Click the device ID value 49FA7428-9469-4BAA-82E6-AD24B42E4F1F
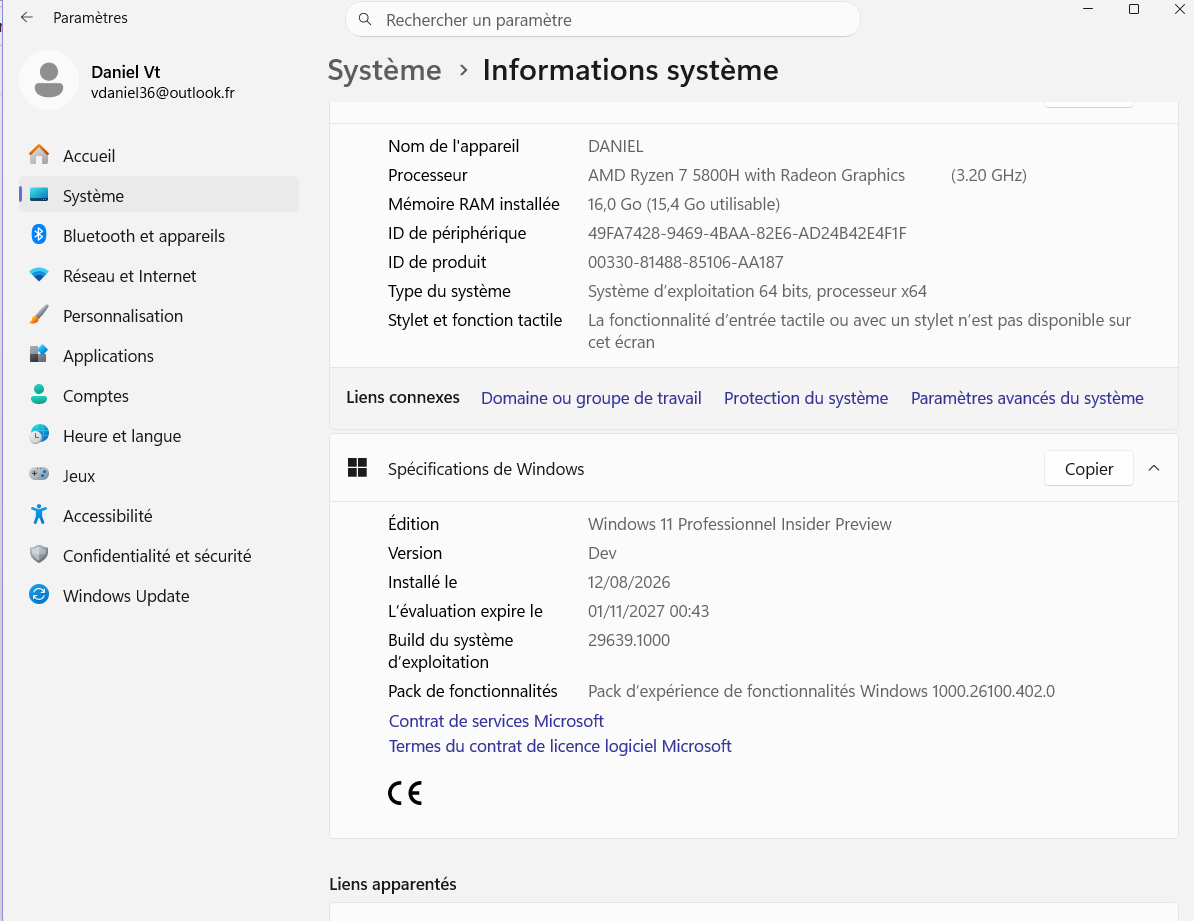Viewport: 1194px width, 921px height. click(747, 233)
